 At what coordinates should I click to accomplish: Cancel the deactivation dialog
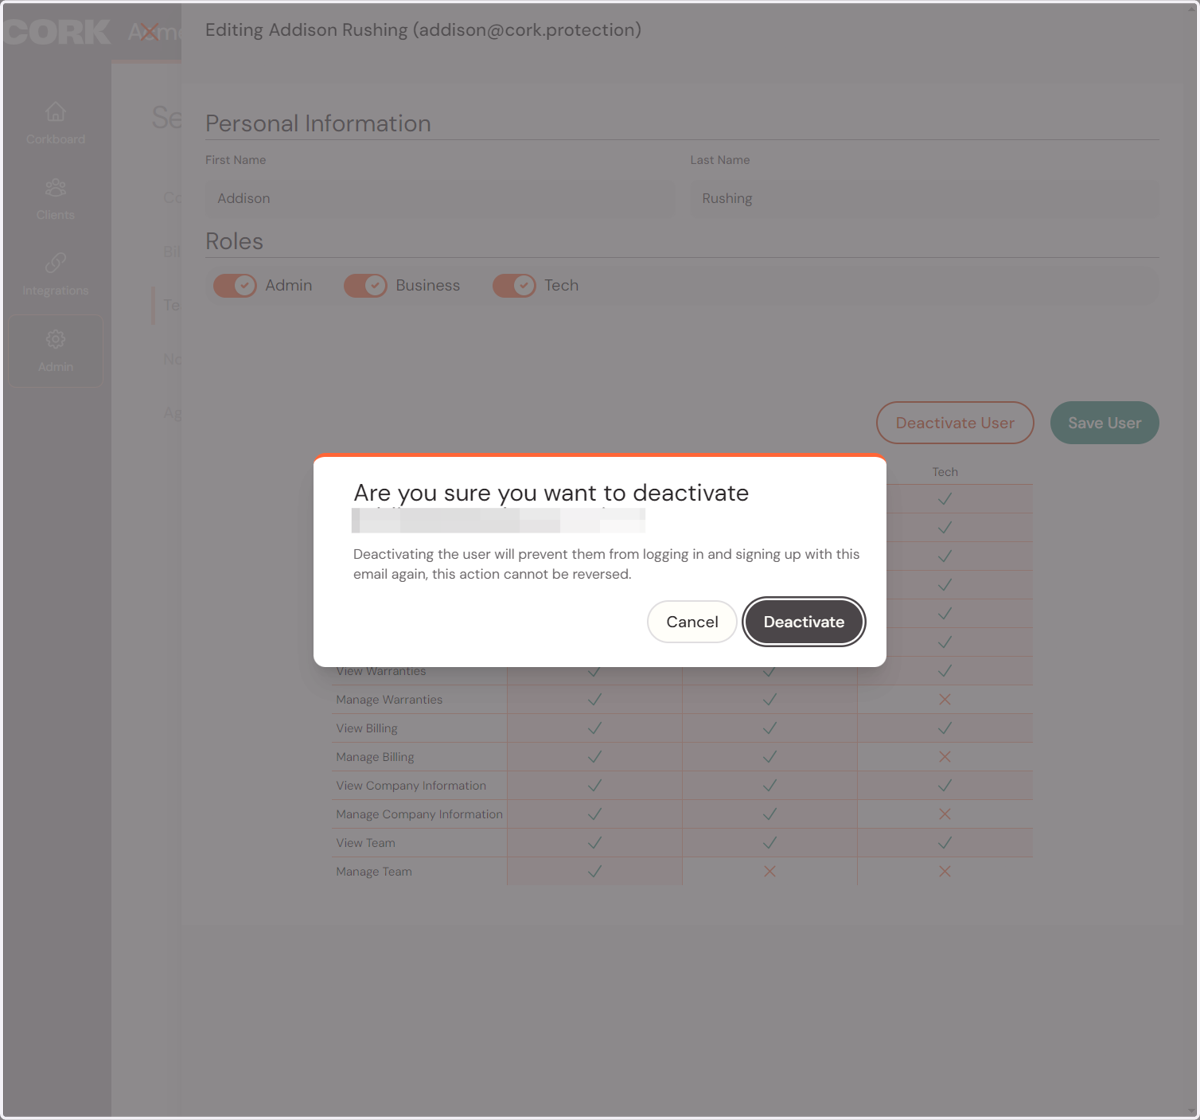(692, 622)
